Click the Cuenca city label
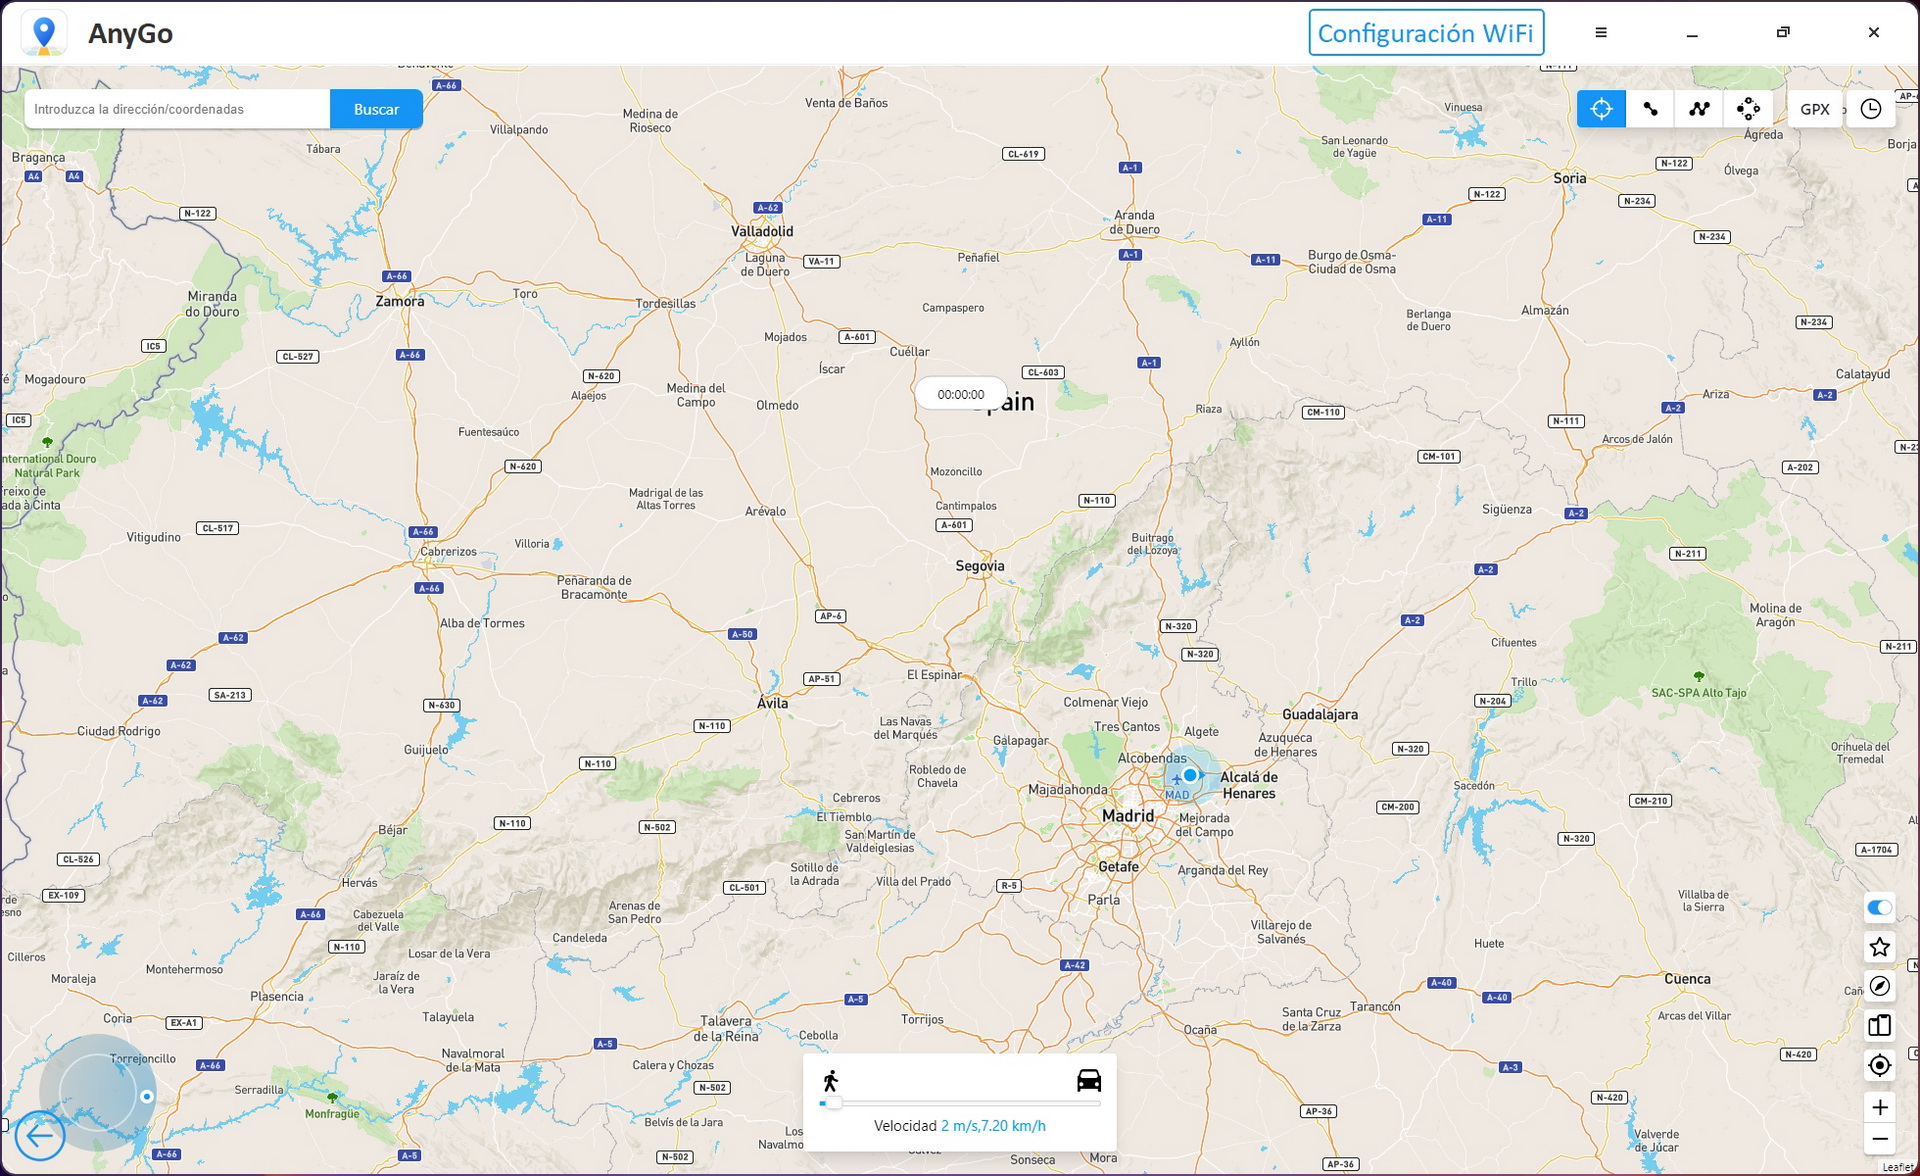Viewport: 1920px width, 1176px height. [x=1687, y=979]
